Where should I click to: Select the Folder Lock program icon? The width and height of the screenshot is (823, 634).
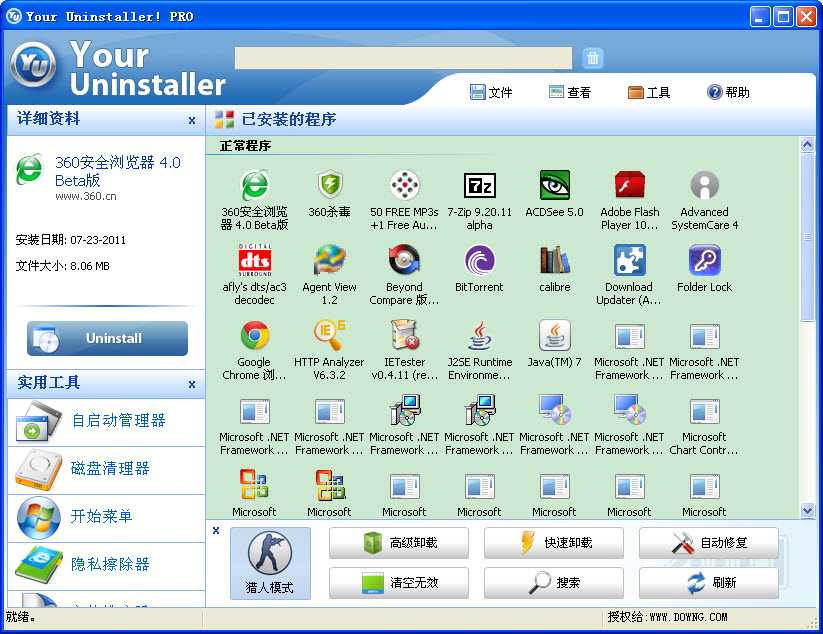[x=704, y=261]
